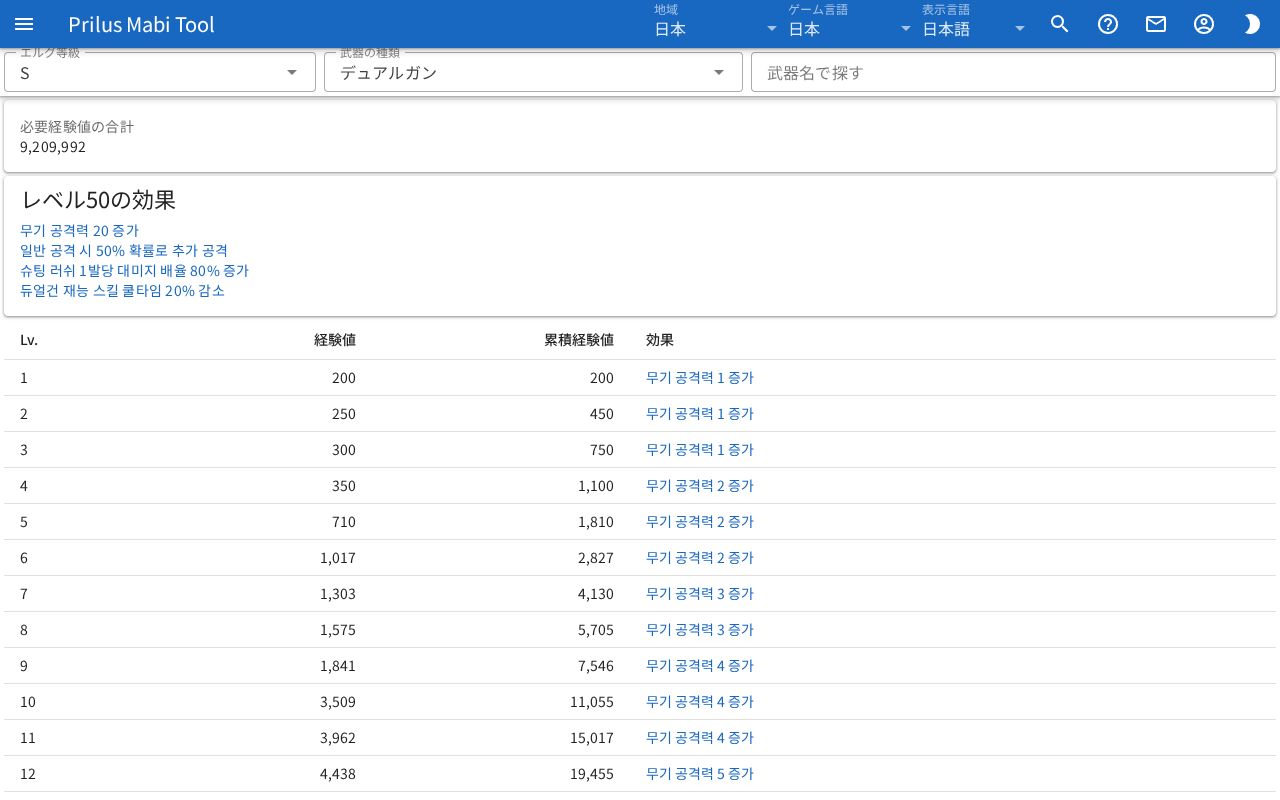
Task: Open the 表示言語 display language dropdown
Action: 975,28
